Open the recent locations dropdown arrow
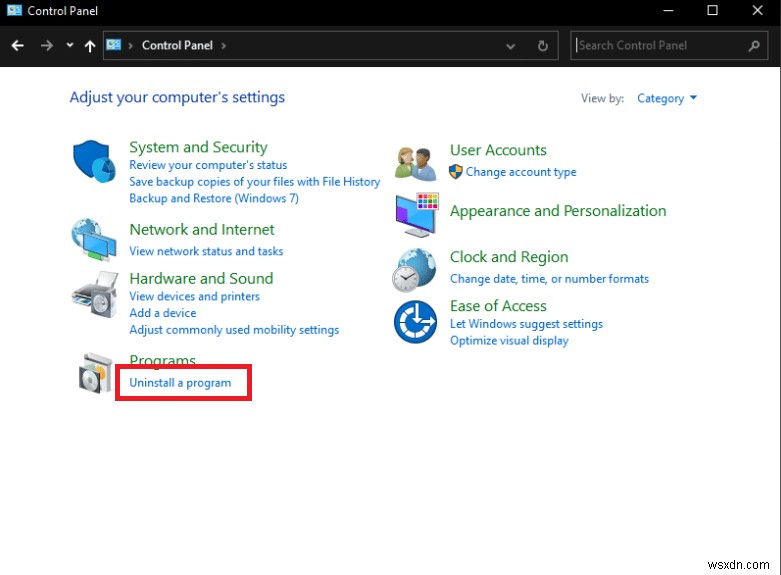781x575 pixels. point(70,46)
